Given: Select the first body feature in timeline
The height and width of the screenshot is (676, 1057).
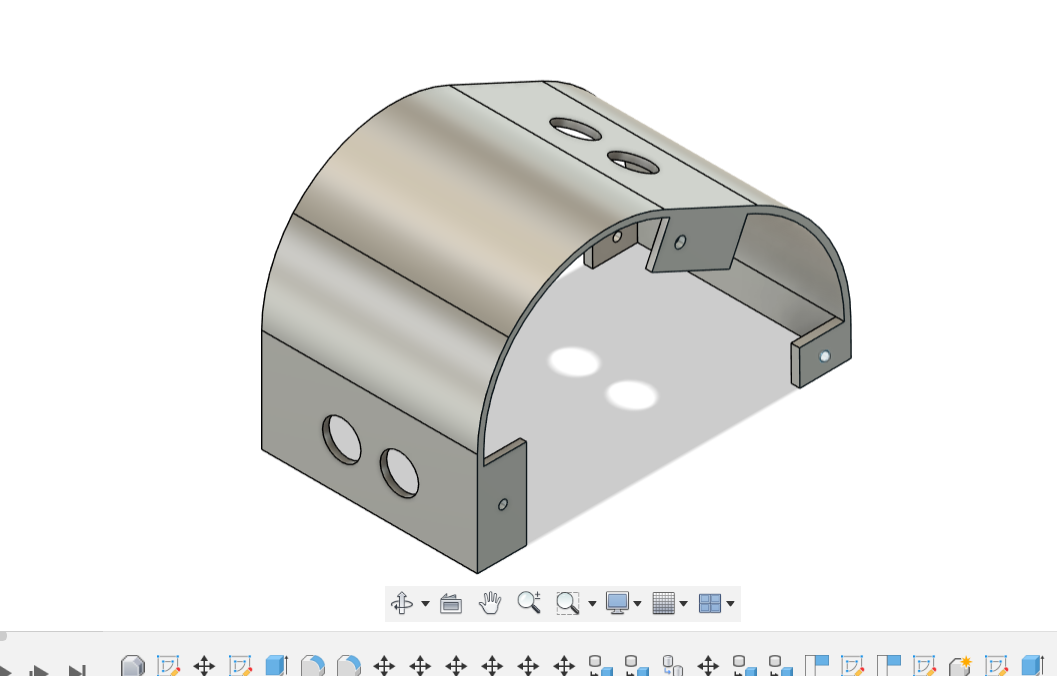Looking at the screenshot, I should (133, 667).
